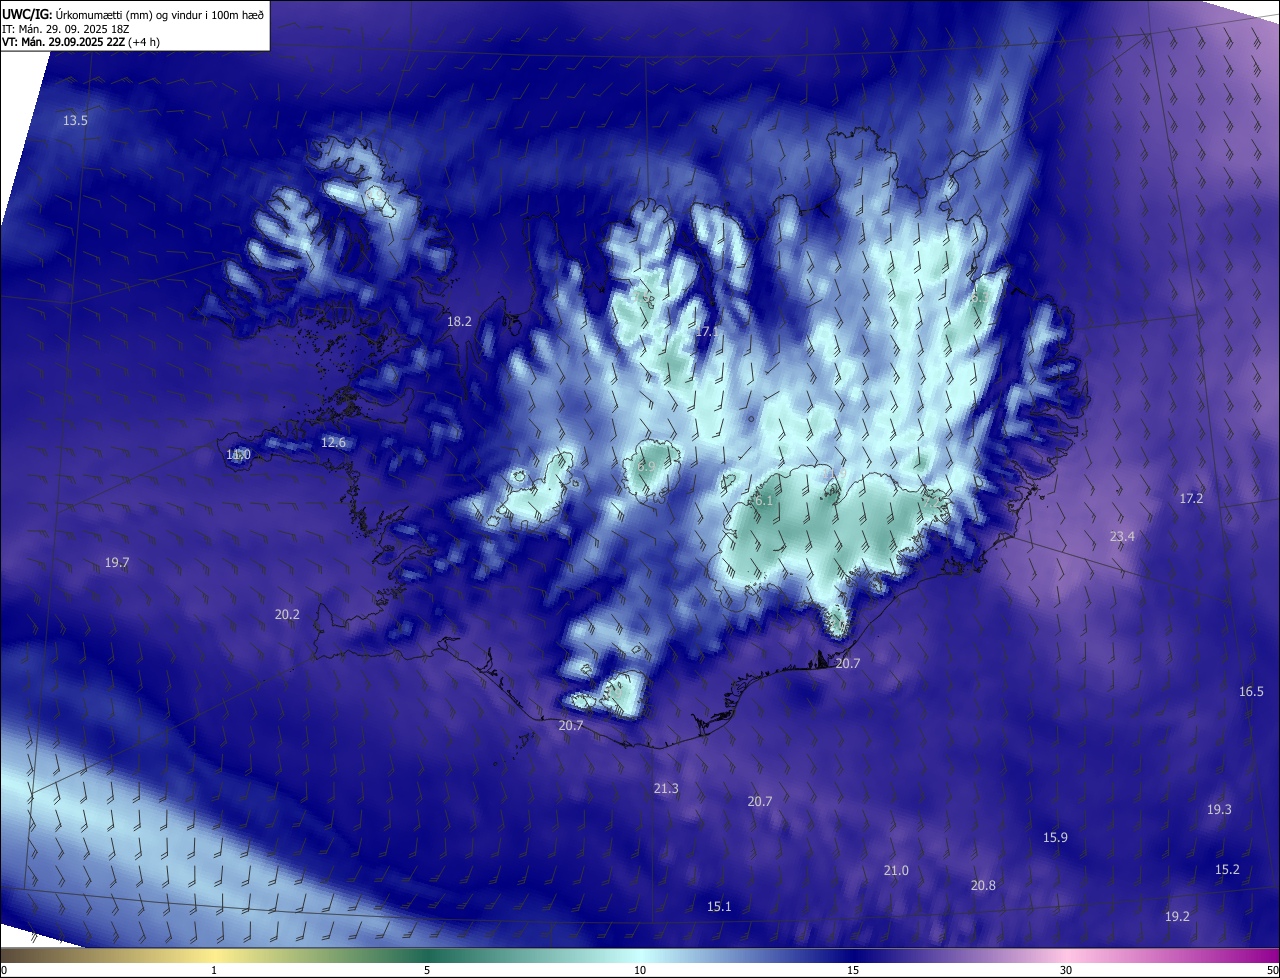Click the 15 tick on the color scale
The height and width of the screenshot is (978, 1280).
853,970
